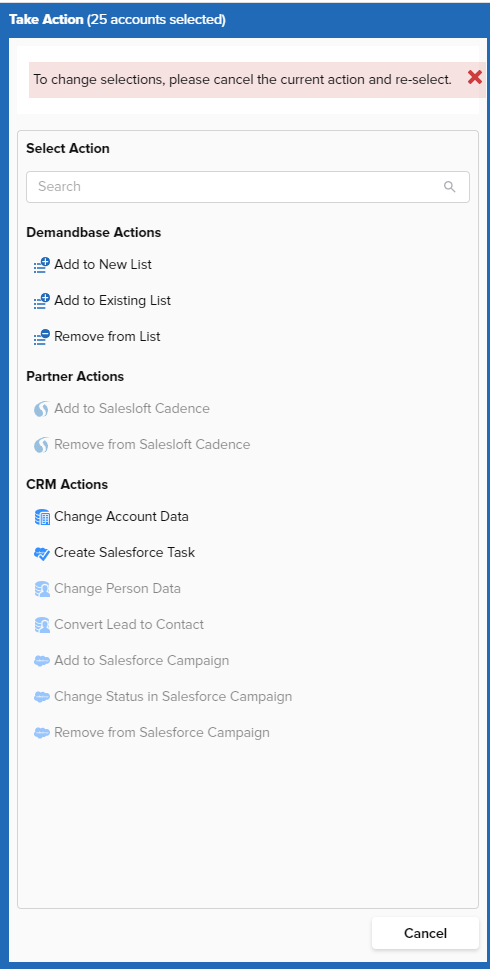Click Convert Lead to Contact option
Viewport: 490px width, 969px height.
click(129, 625)
